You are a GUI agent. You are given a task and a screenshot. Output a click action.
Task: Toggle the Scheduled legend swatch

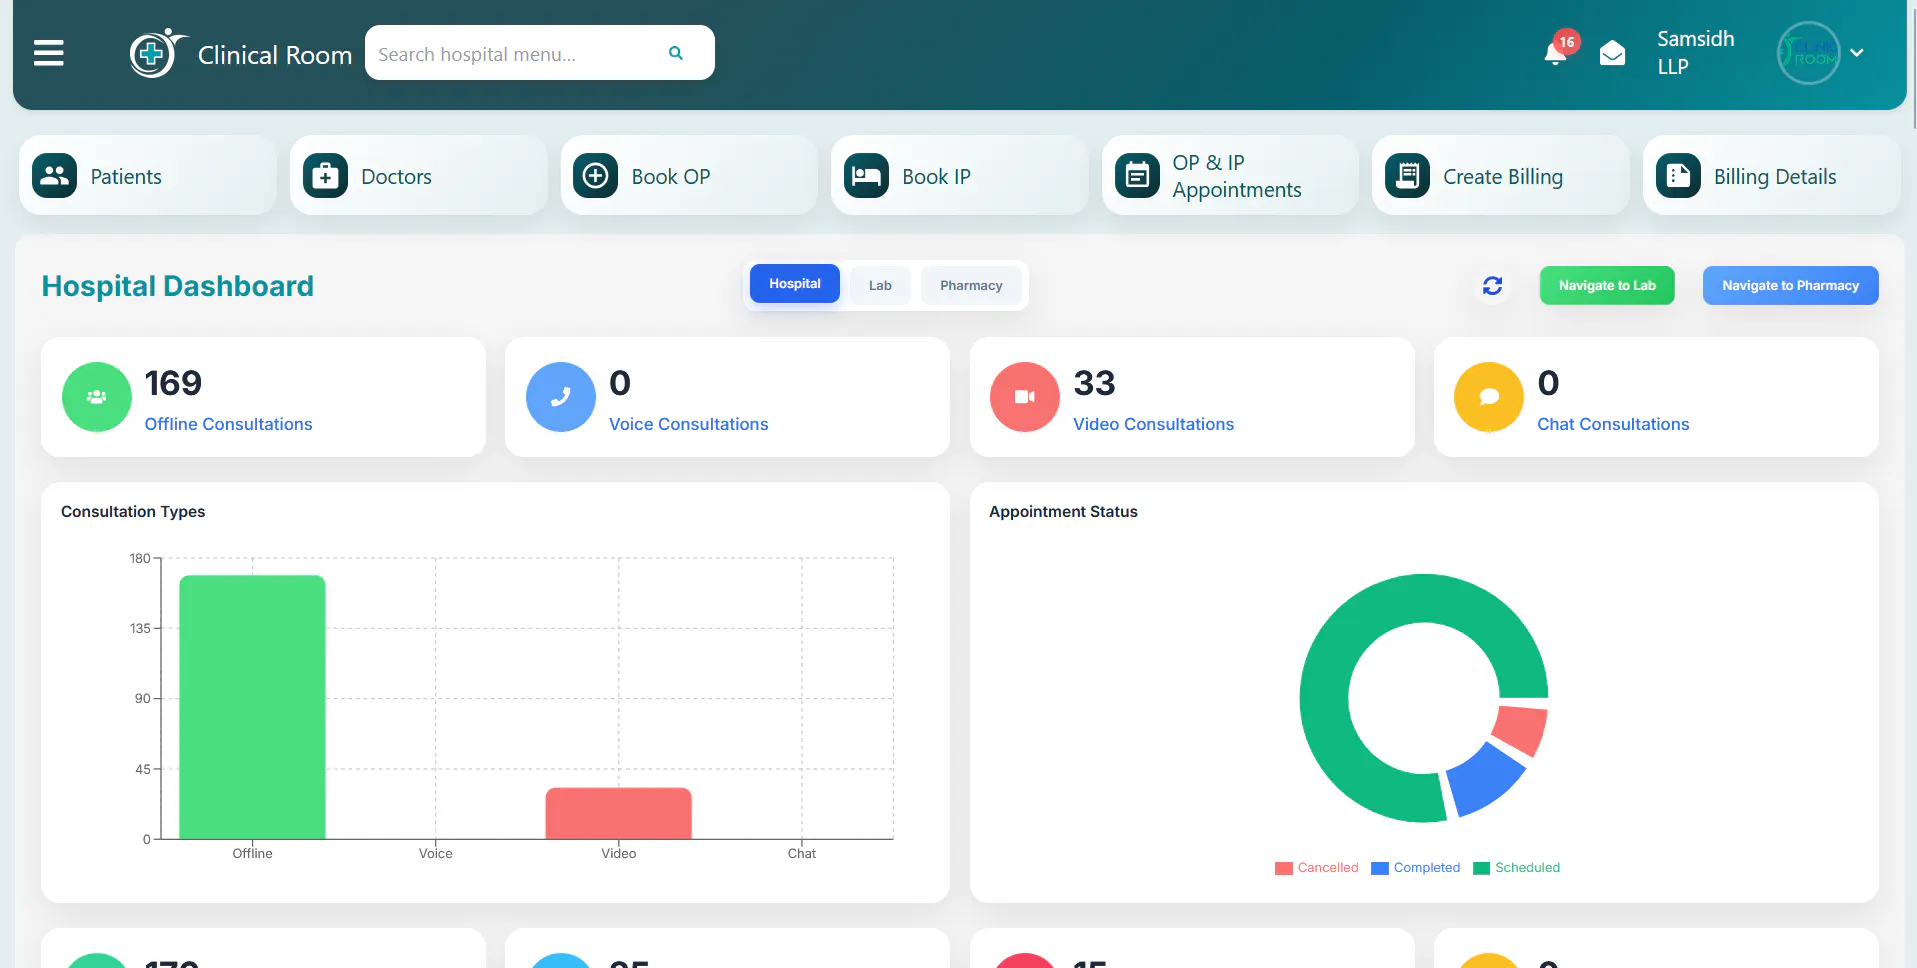point(1482,868)
